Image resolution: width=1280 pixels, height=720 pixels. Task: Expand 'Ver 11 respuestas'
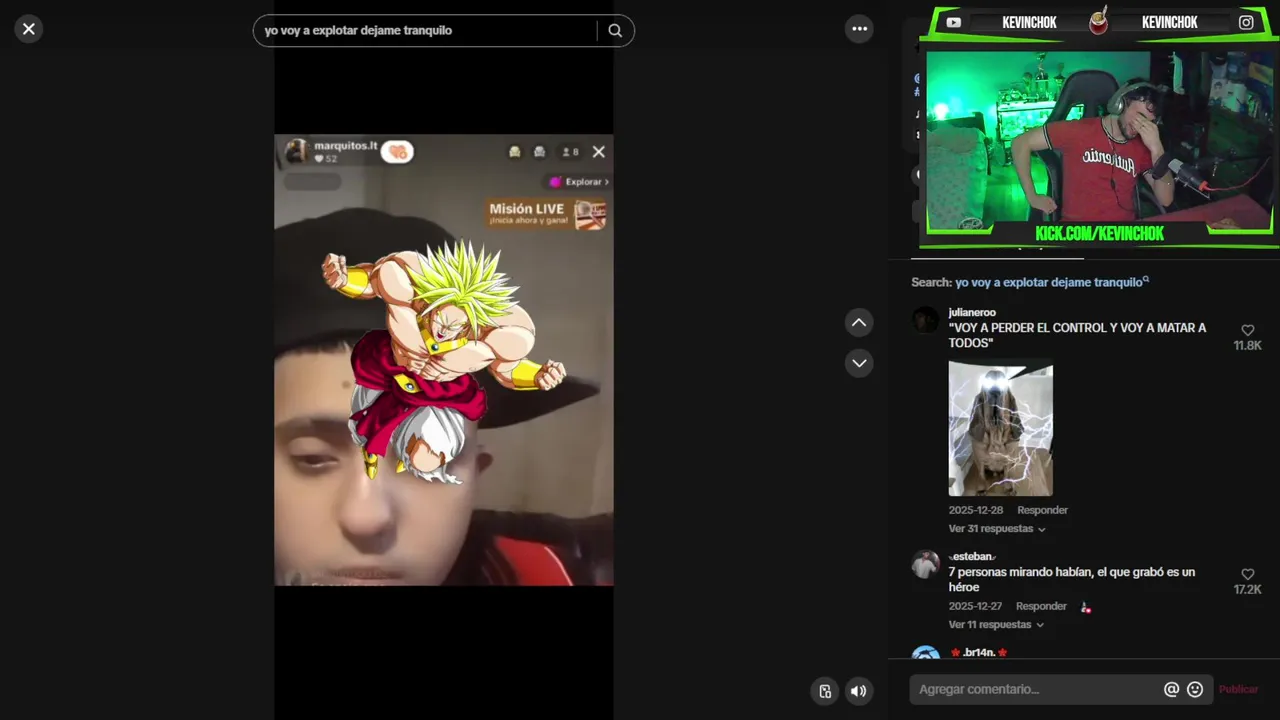(x=996, y=625)
